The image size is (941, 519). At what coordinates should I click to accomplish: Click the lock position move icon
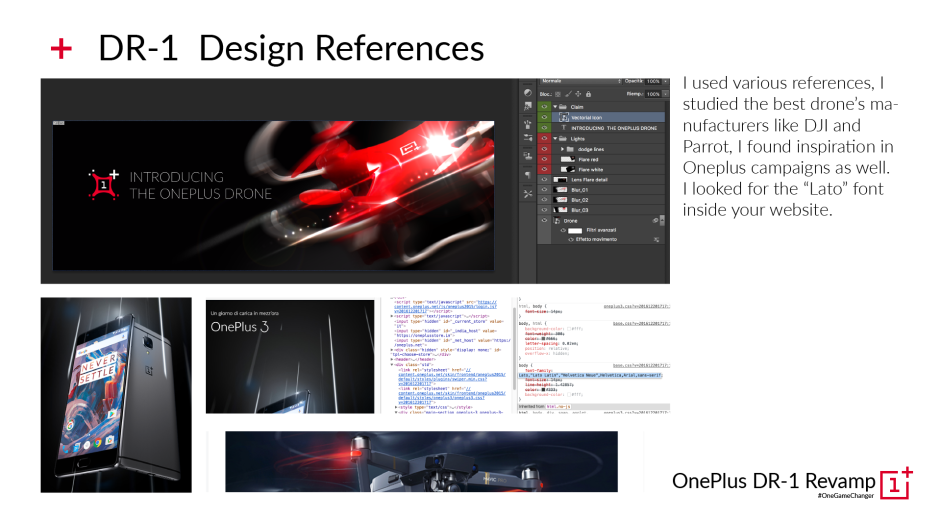pyautogui.click(x=580, y=93)
